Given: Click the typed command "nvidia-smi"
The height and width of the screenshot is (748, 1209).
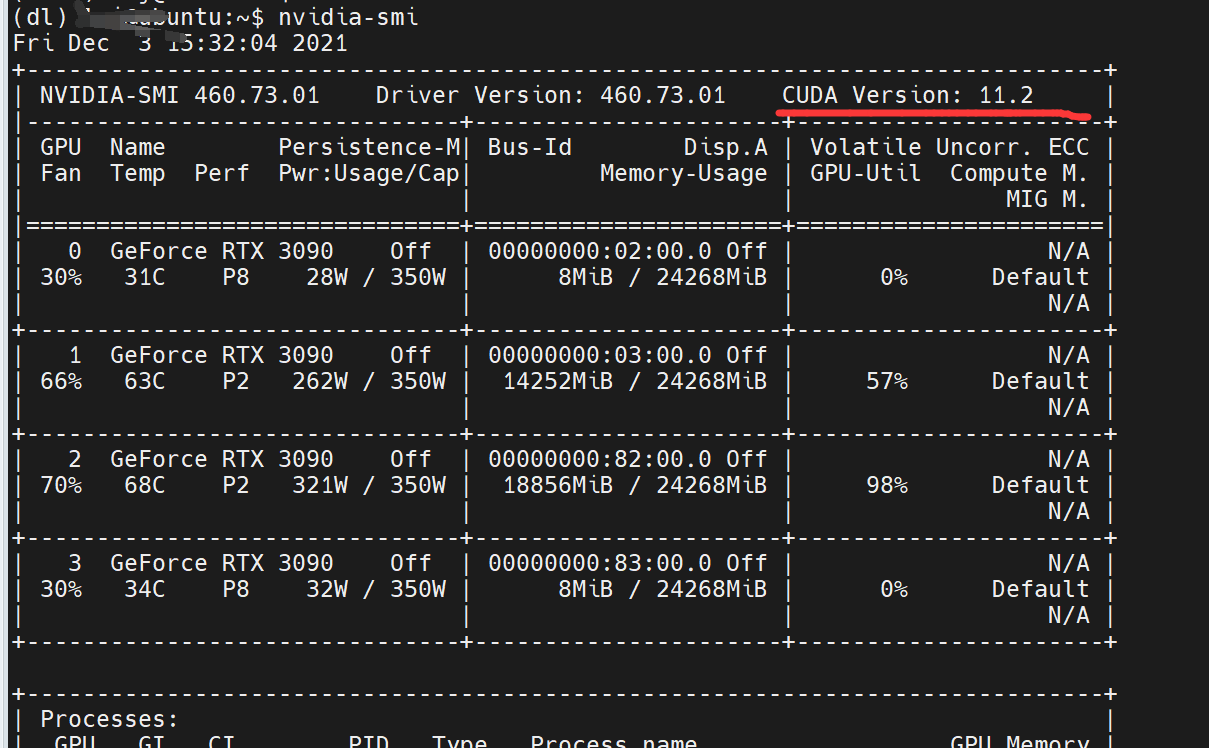Looking at the screenshot, I should coord(348,17).
